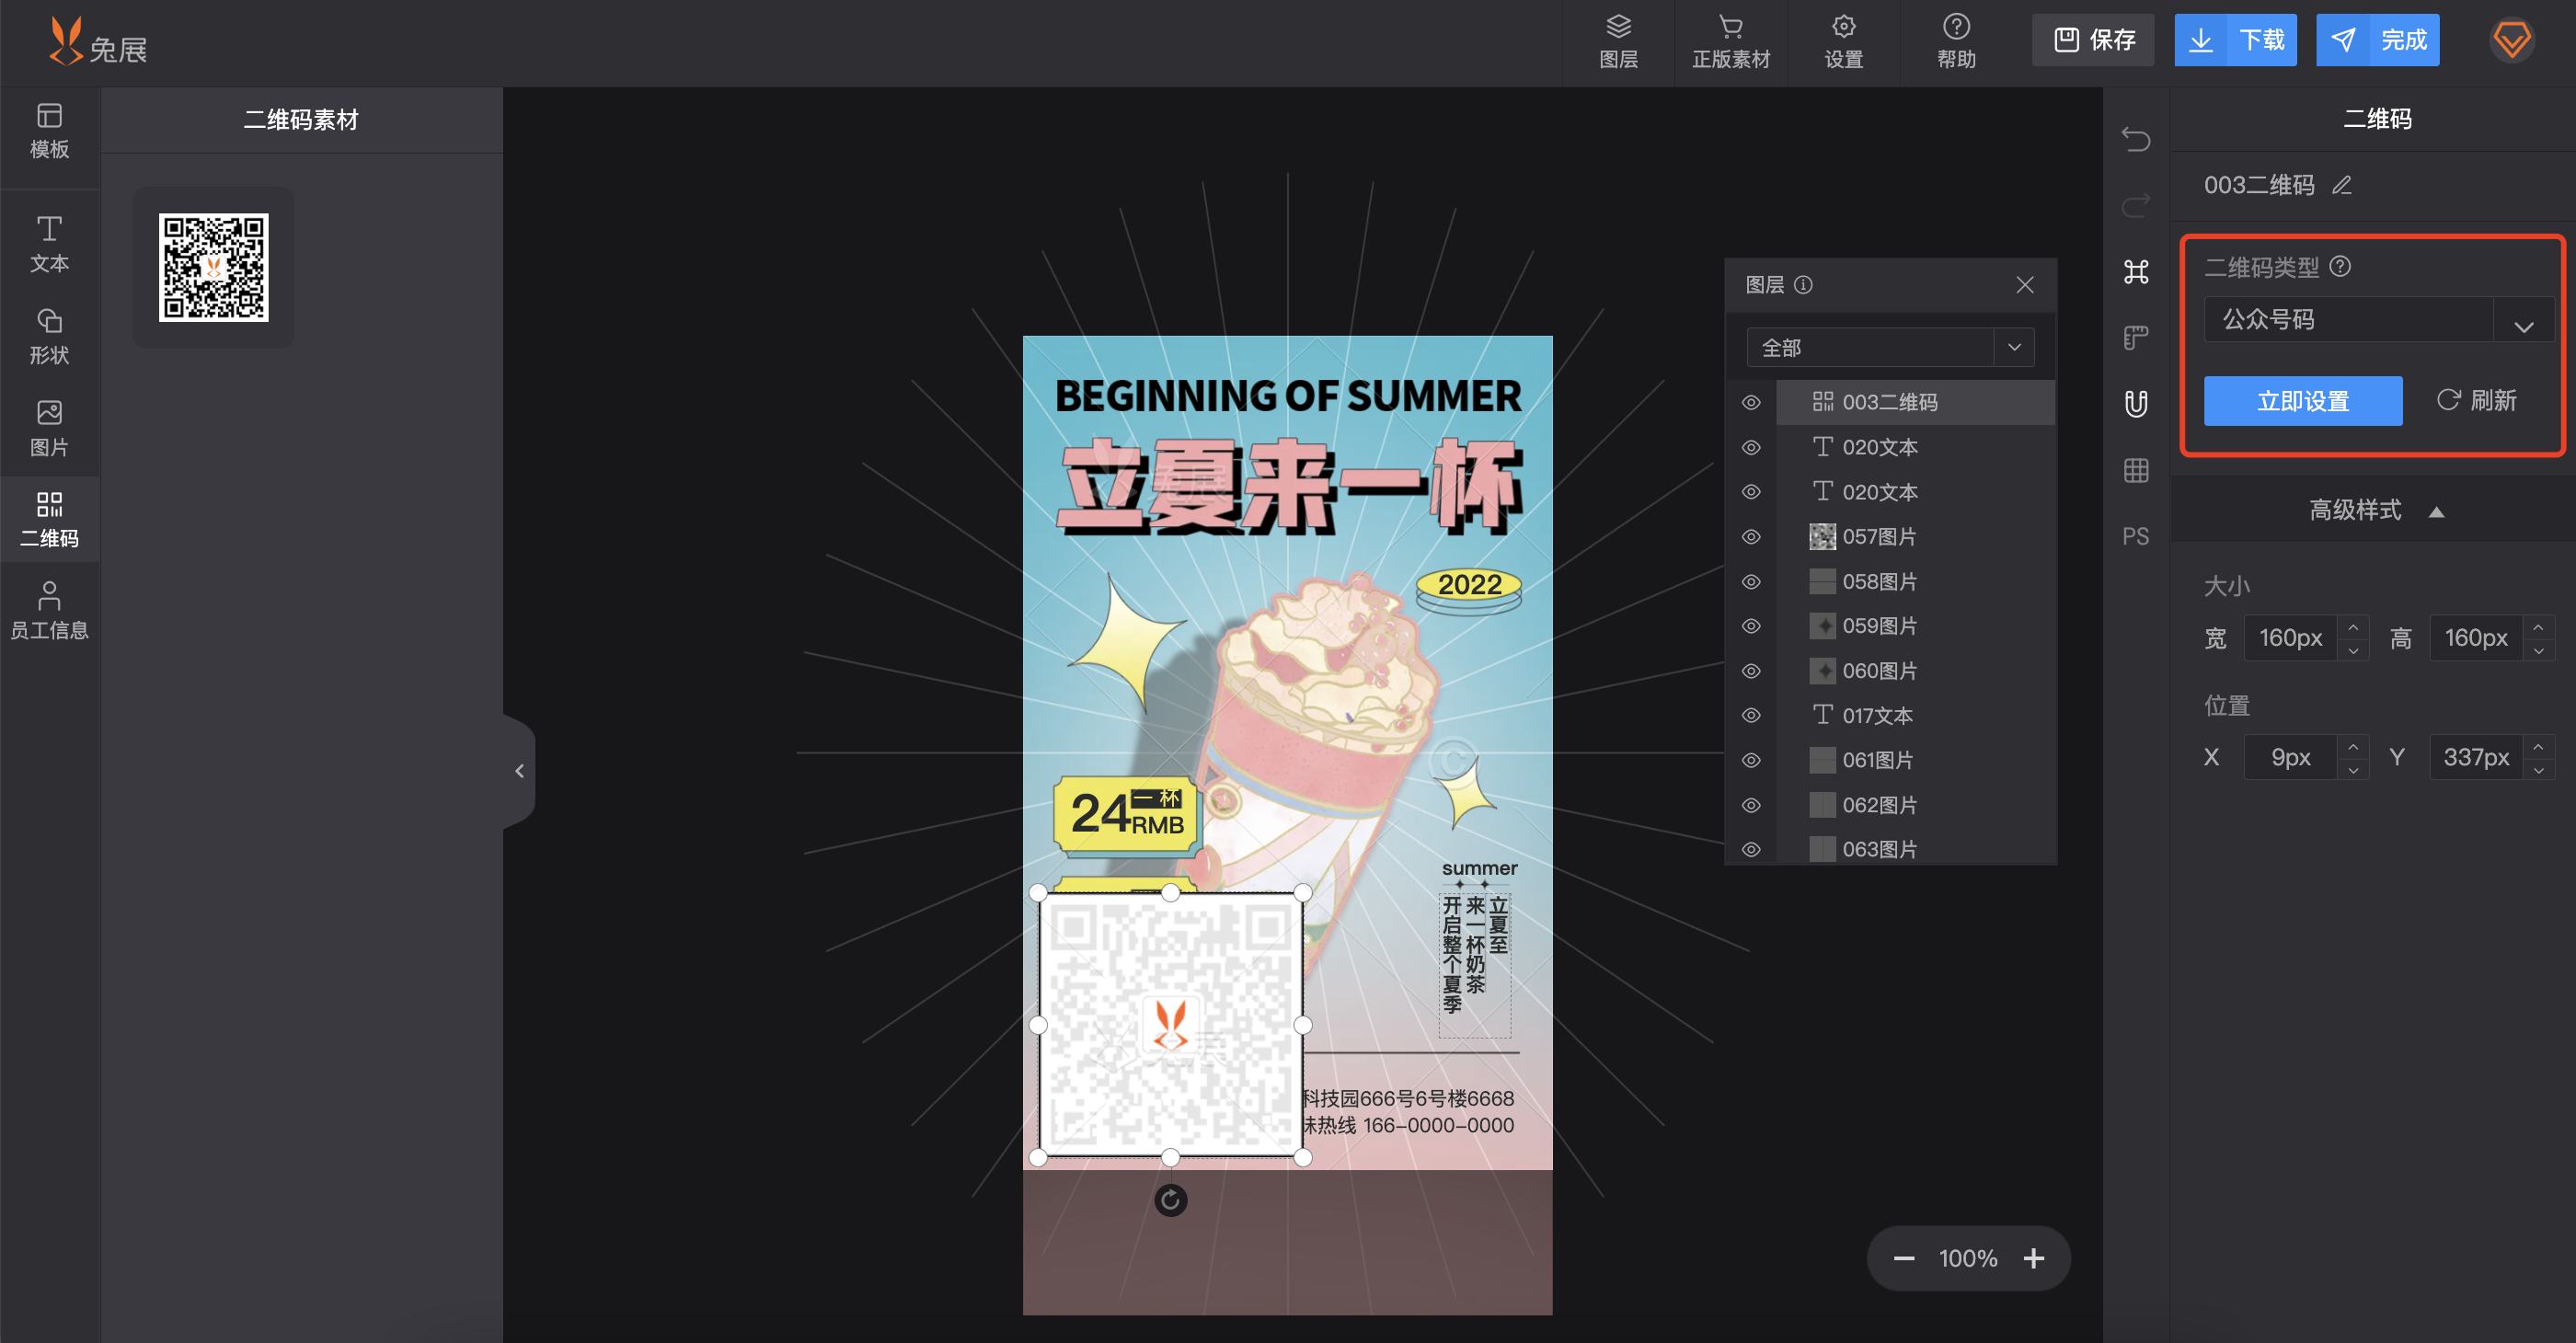Click the 完成 finish button
The image size is (2576, 1343).
click(2377, 40)
